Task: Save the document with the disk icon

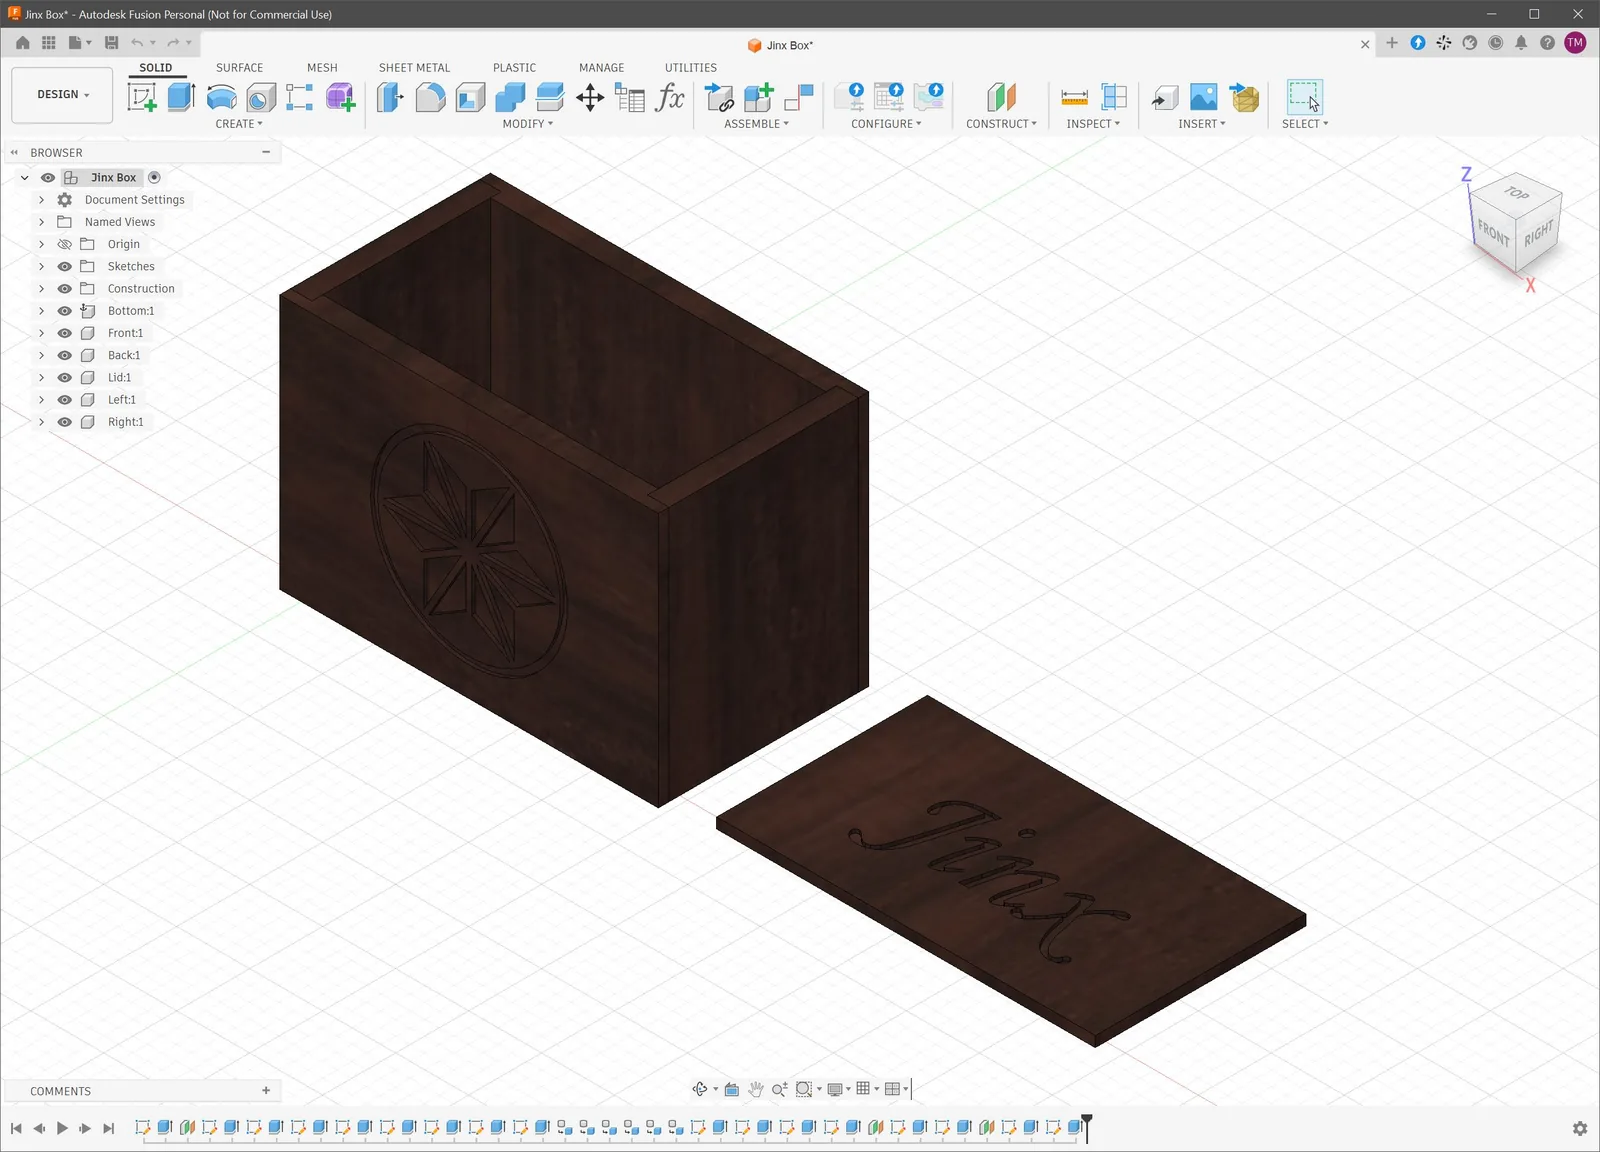Action: click(111, 43)
